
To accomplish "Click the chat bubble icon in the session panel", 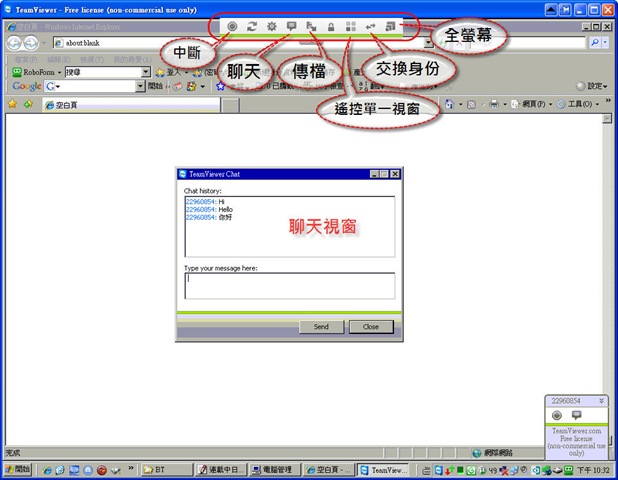I will click(577, 415).
